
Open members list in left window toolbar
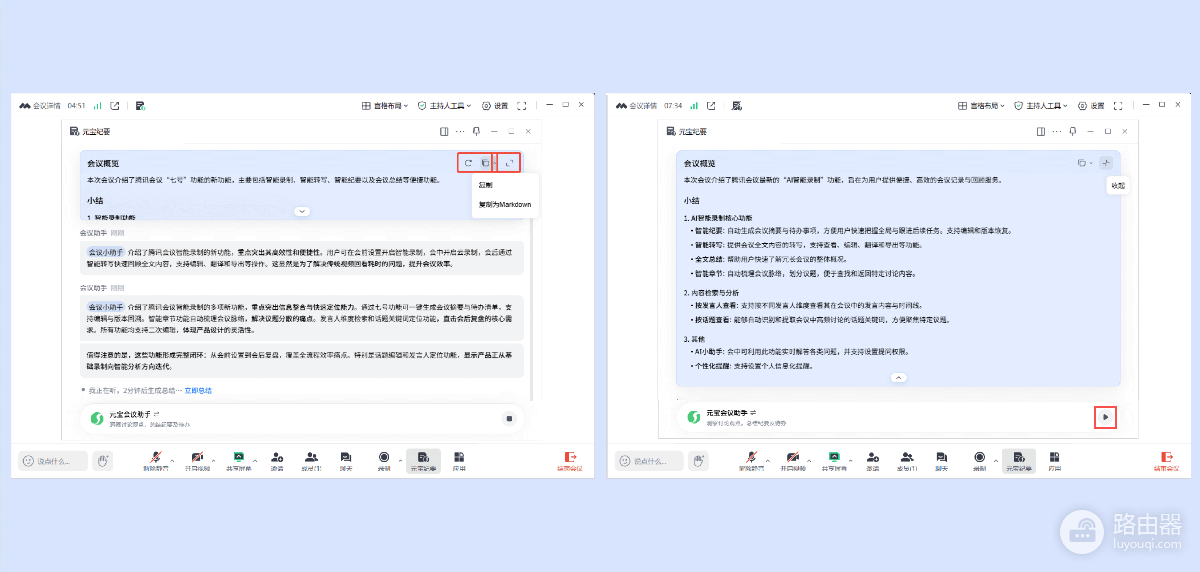click(x=312, y=460)
